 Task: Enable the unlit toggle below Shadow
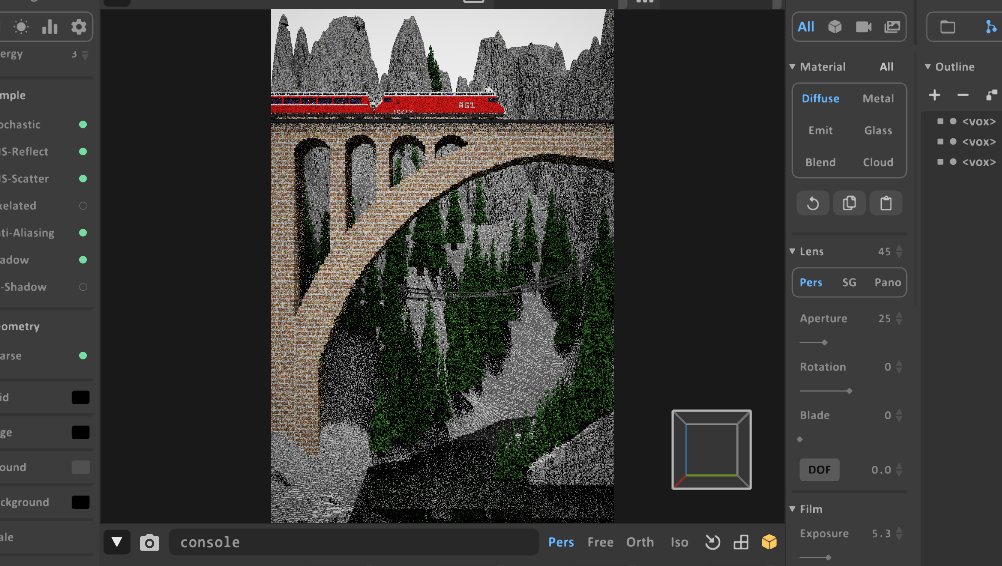coord(83,287)
